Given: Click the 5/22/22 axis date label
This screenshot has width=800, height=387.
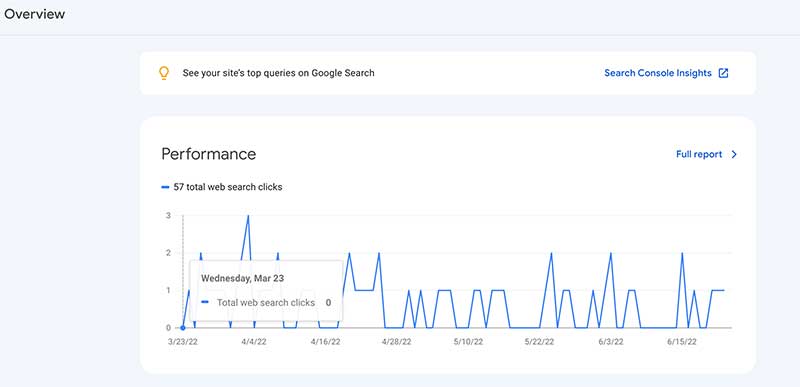Looking at the screenshot, I should click(539, 342).
